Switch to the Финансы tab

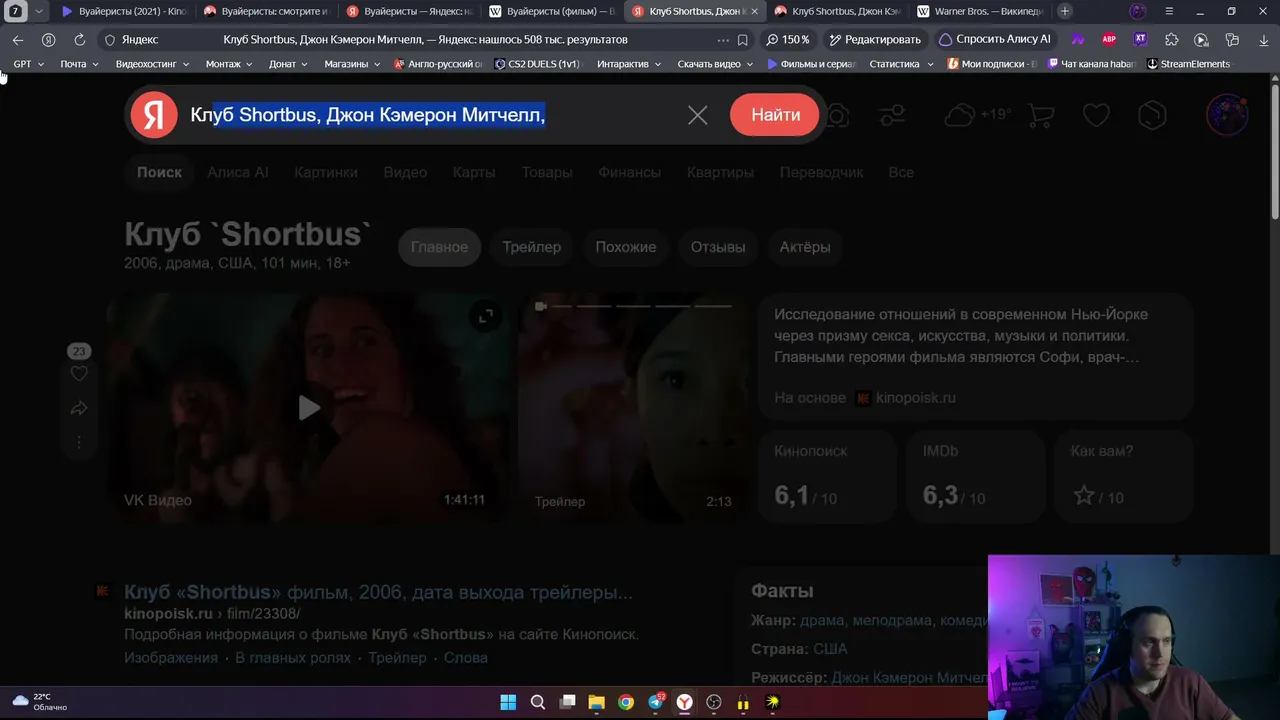tap(630, 172)
